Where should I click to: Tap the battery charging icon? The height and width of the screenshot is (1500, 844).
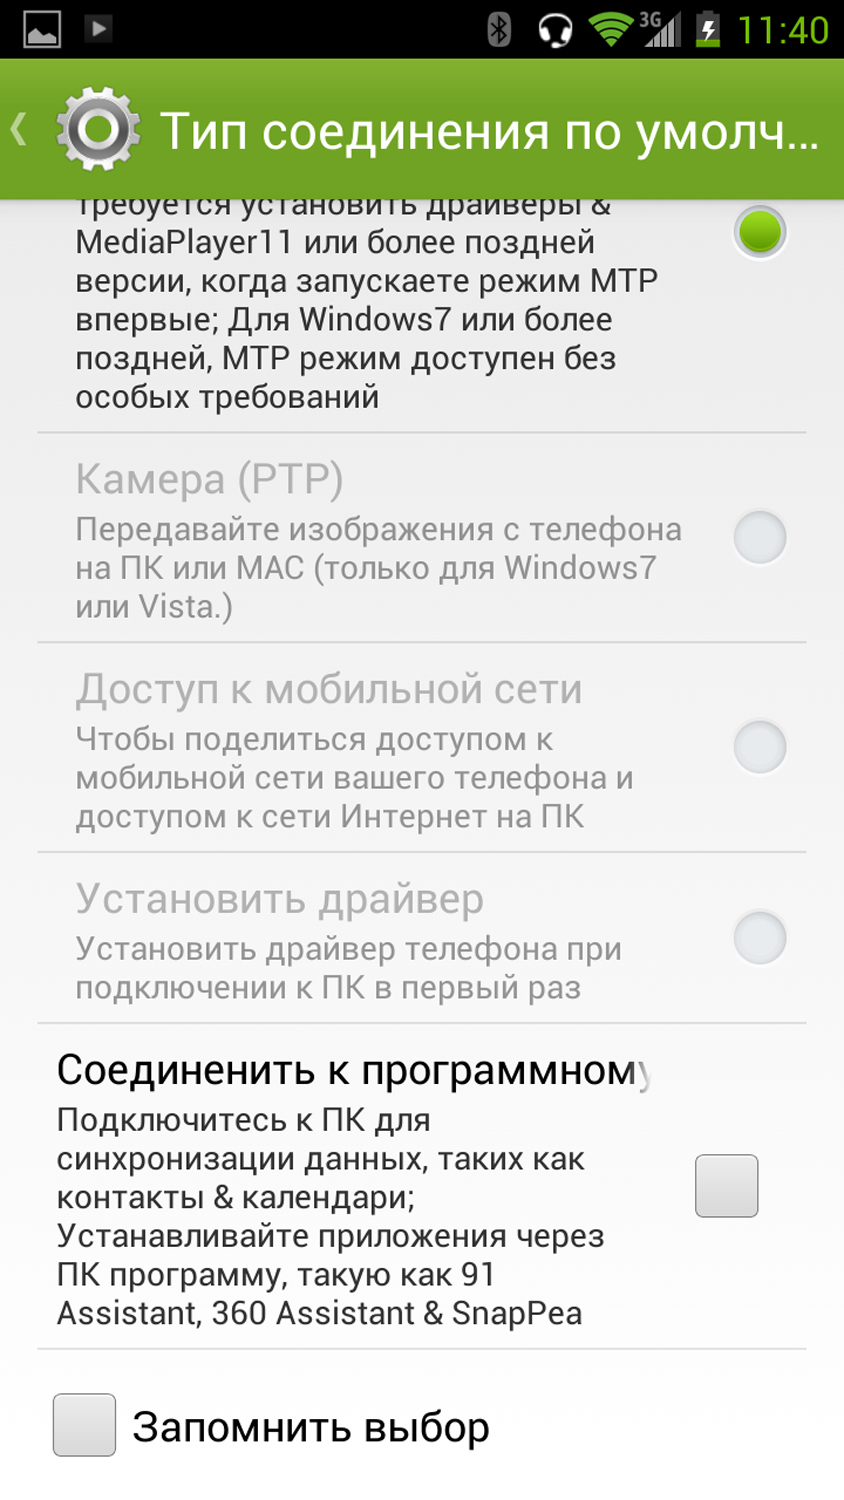(708, 29)
